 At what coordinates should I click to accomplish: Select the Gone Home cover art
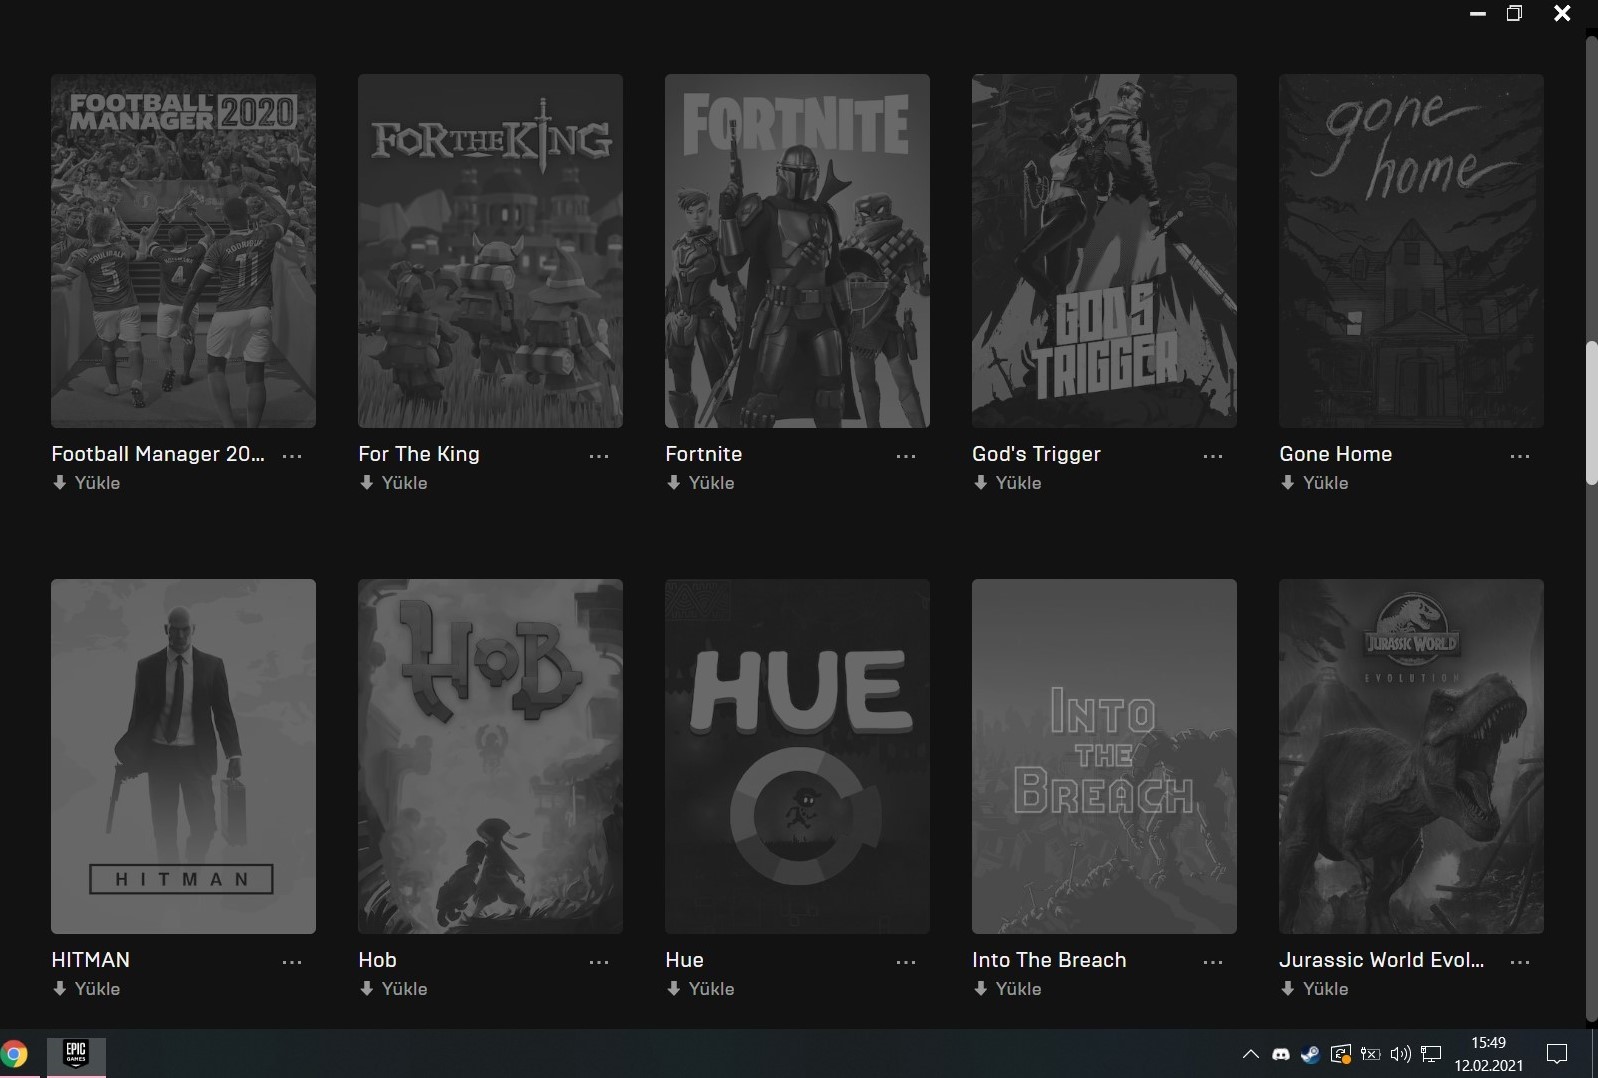point(1411,251)
